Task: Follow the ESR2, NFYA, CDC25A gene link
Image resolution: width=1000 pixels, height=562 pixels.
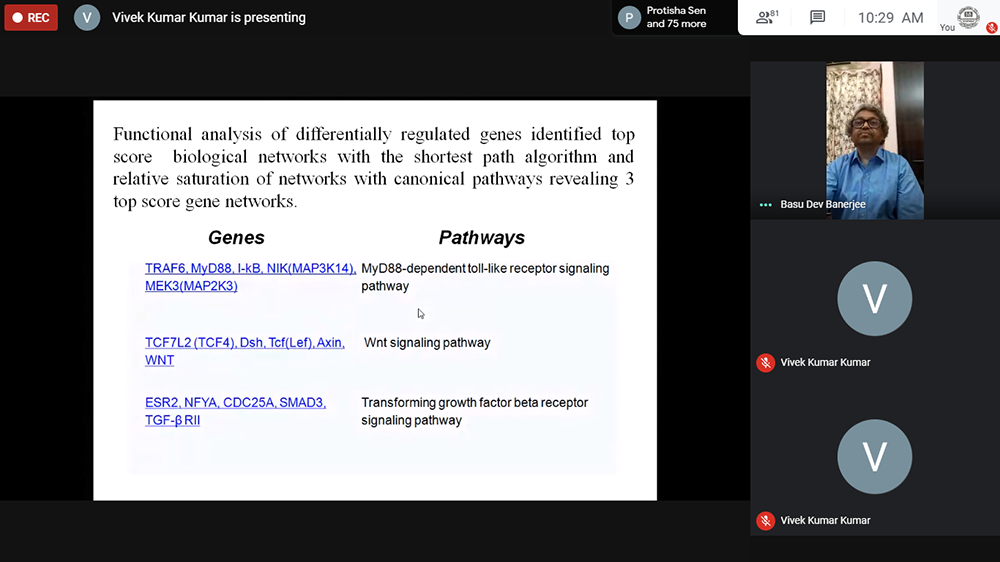Action: [235, 402]
